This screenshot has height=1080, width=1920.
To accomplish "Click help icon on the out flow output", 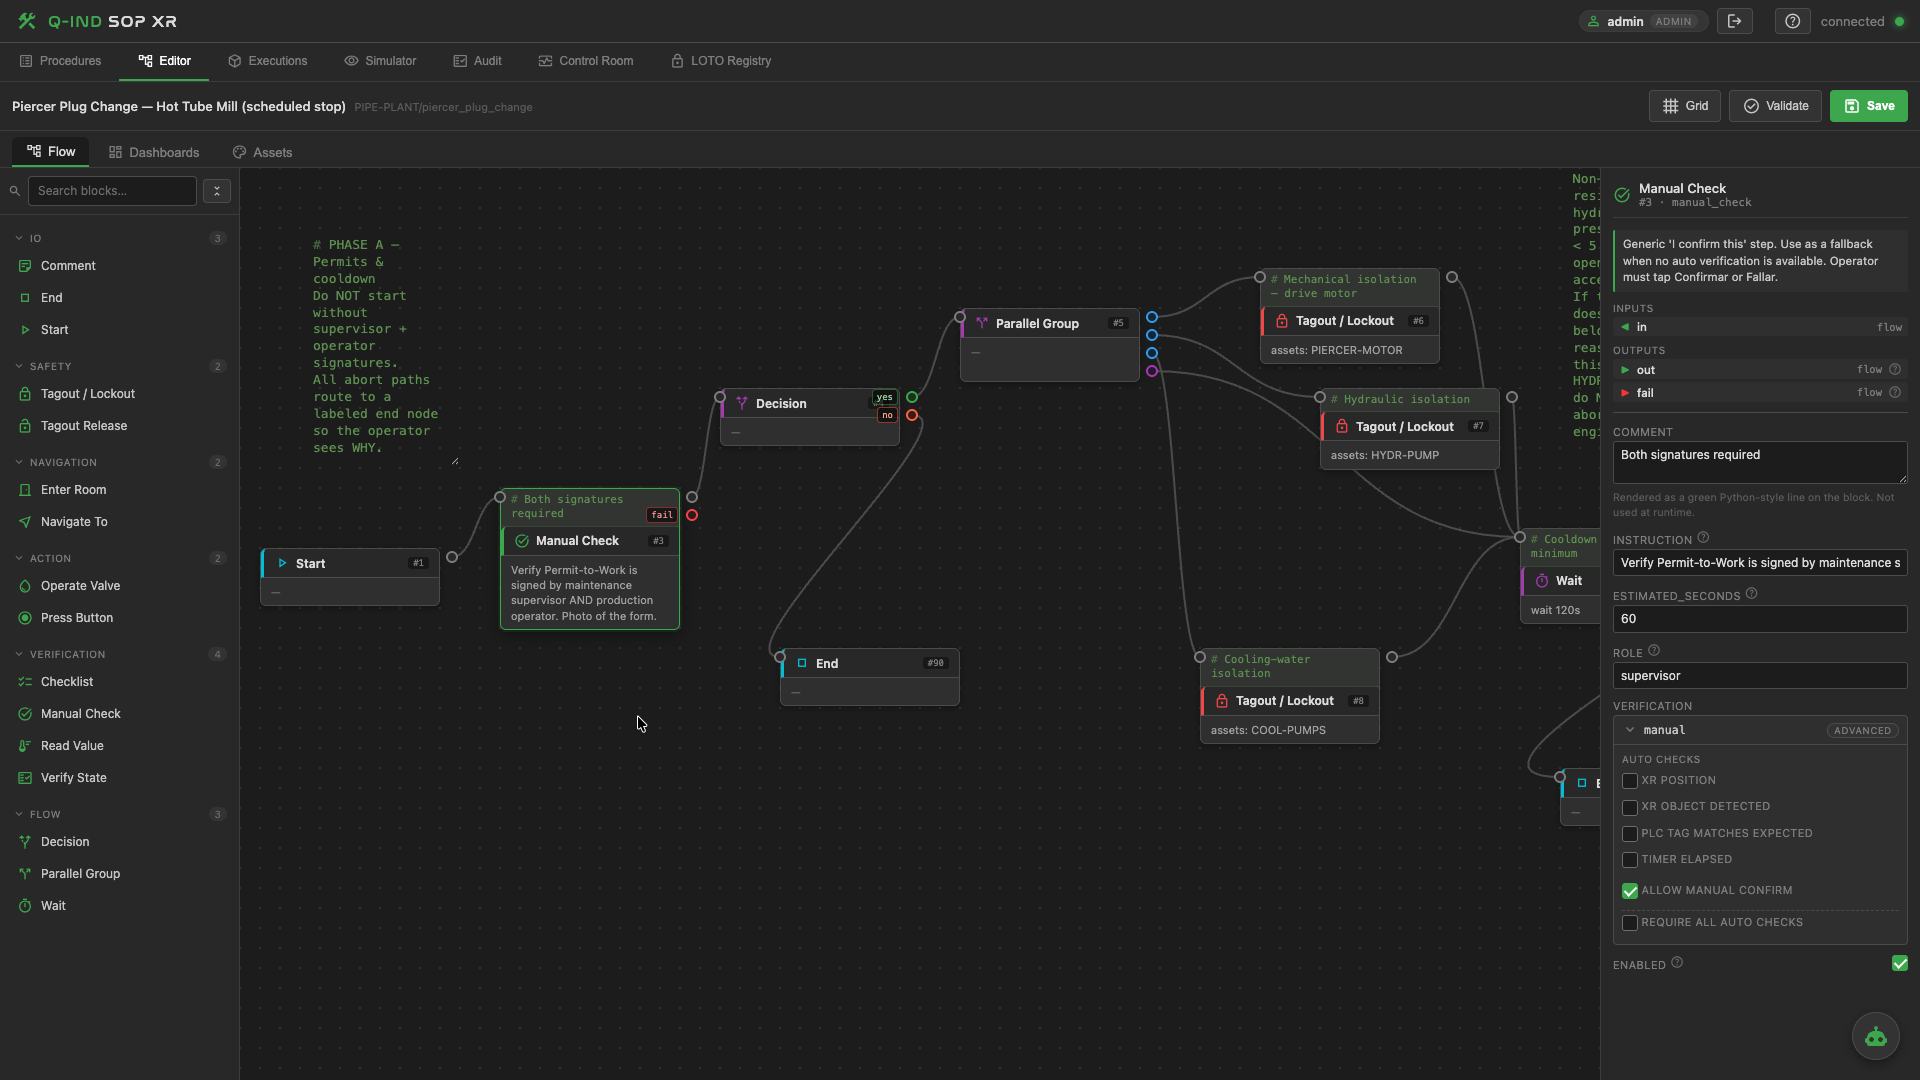I will click(1894, 370).
